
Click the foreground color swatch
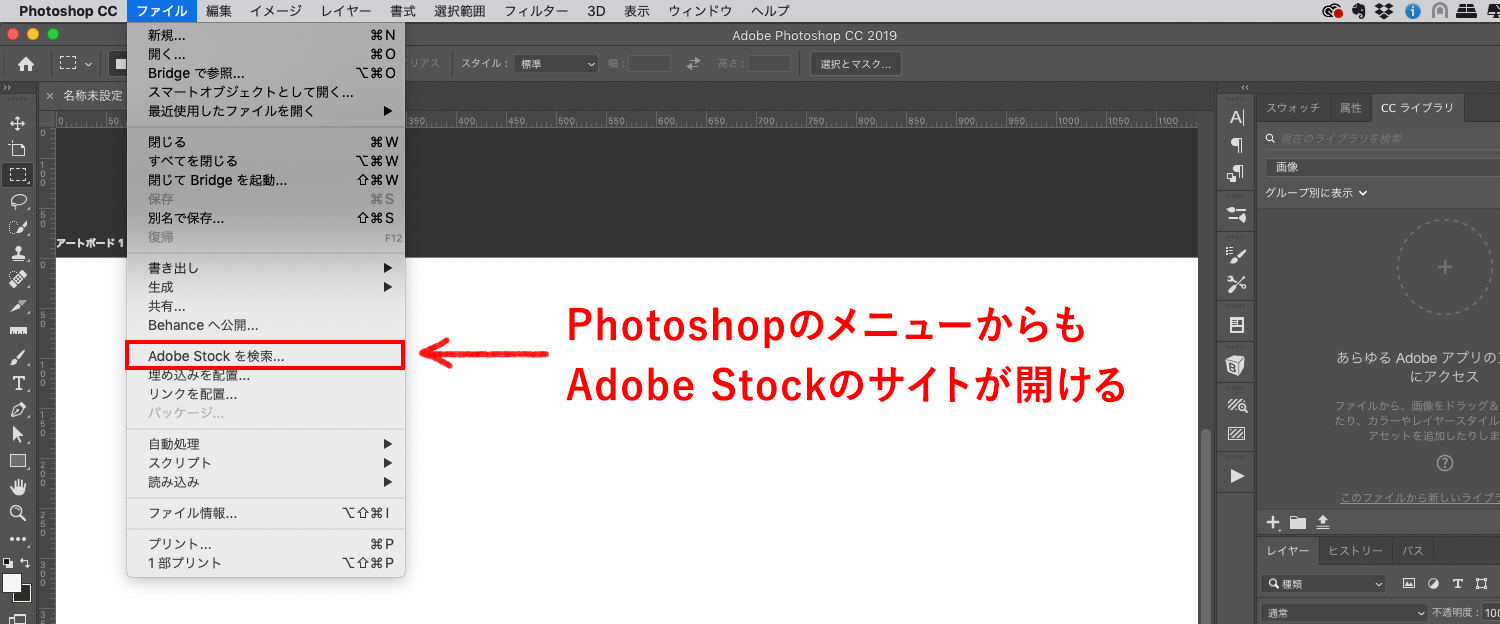[12, 583]
